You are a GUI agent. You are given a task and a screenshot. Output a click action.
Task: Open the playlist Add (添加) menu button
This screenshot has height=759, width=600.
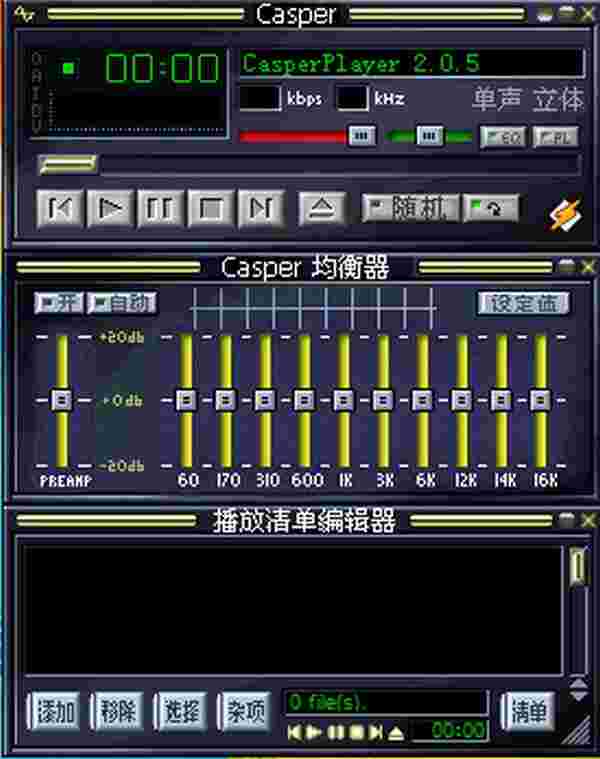[54, 711]
